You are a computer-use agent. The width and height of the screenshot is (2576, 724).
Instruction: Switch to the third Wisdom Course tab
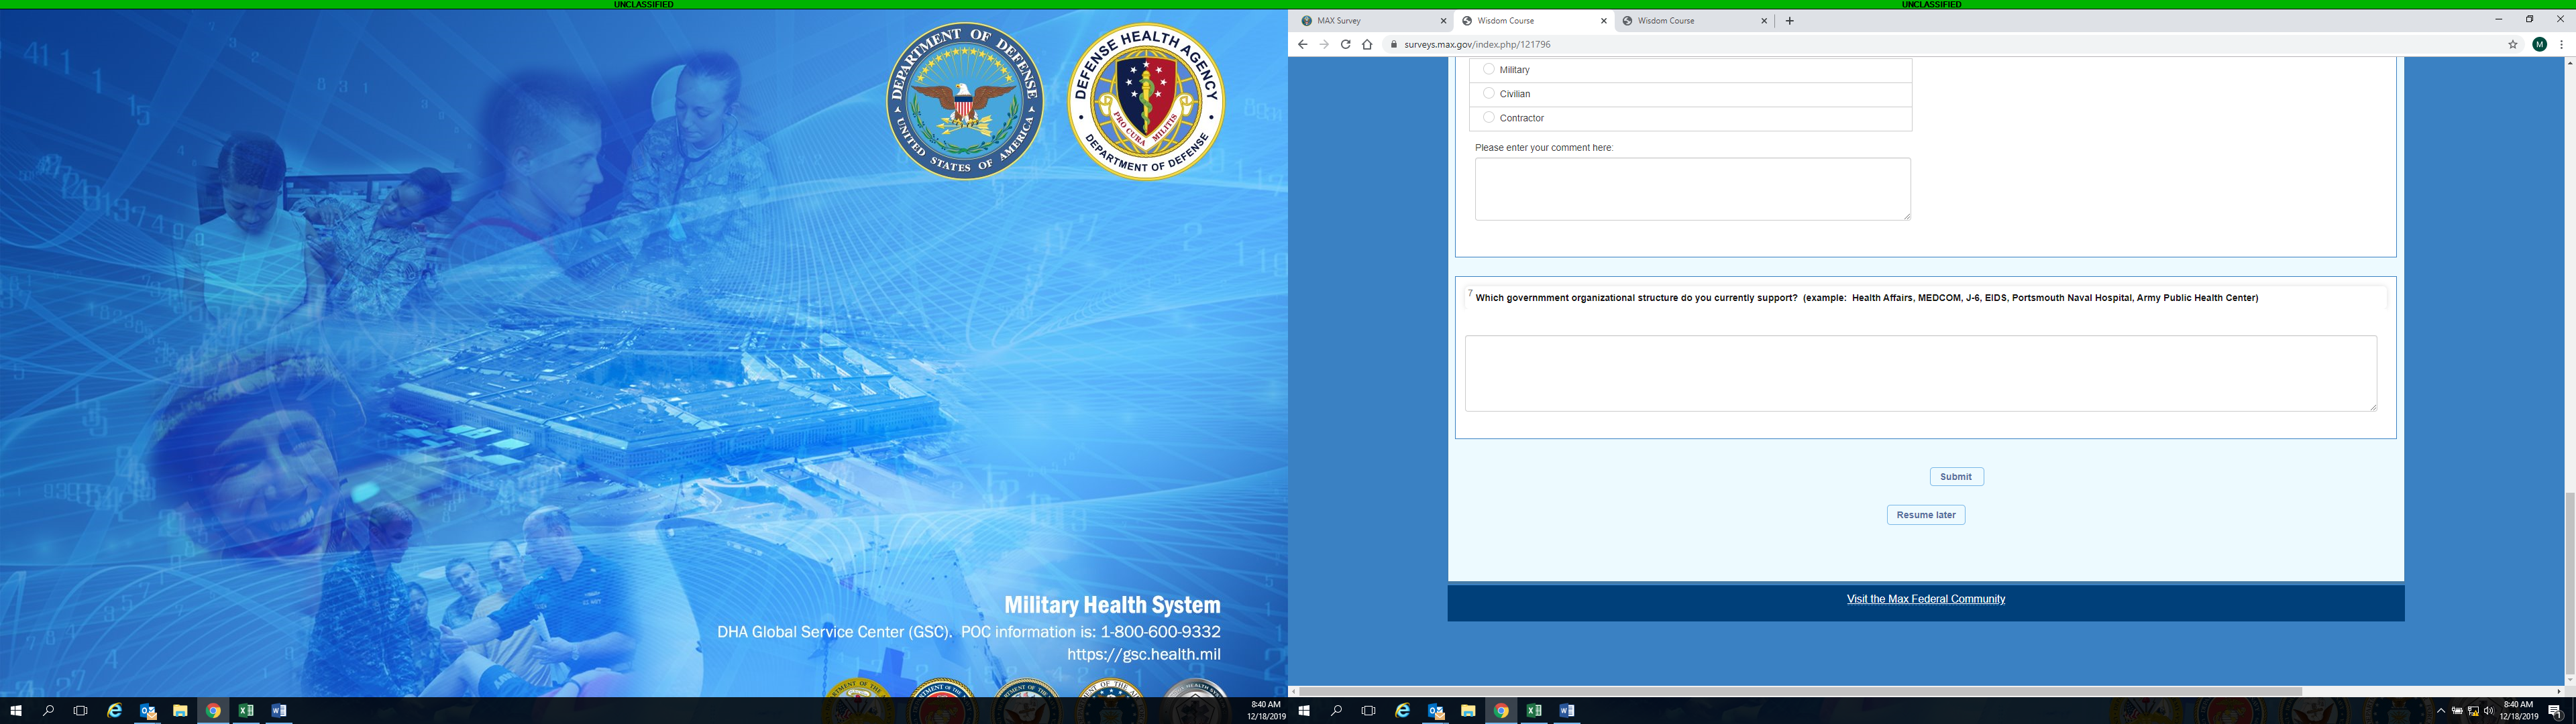[x=1690, y=21]
